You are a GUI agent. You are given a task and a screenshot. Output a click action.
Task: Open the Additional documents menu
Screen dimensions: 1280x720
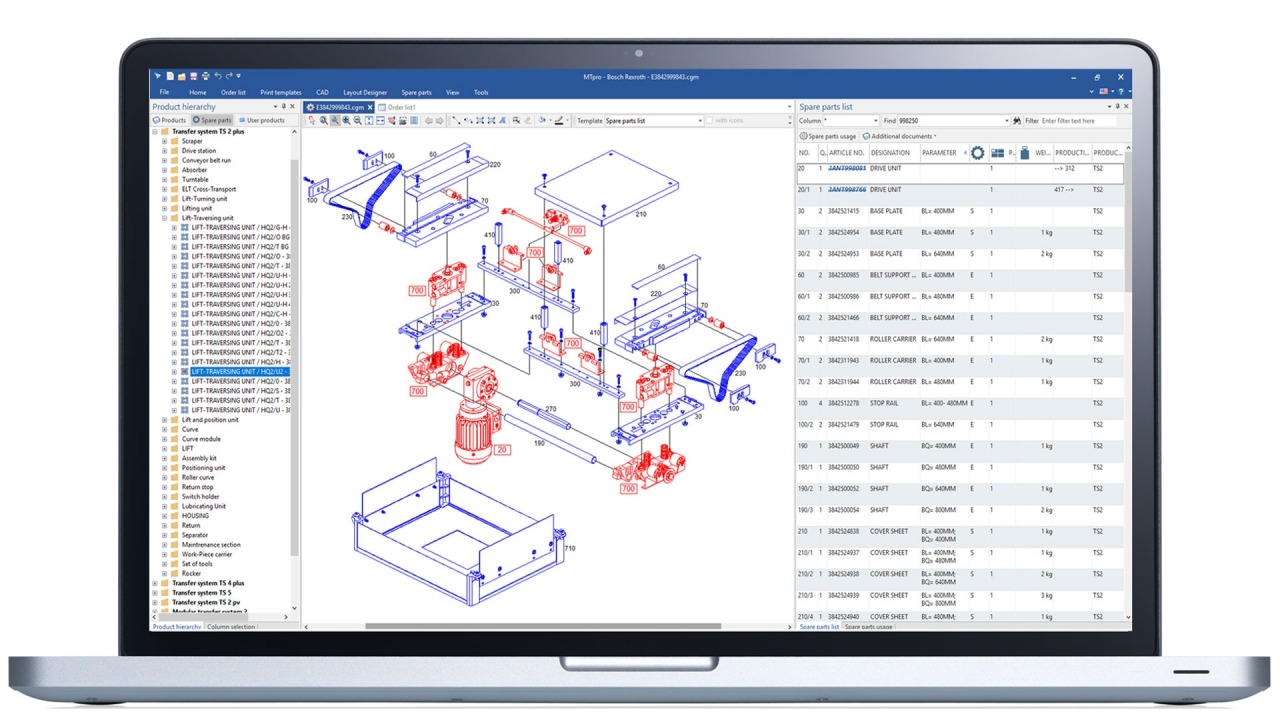click(x=899, y=135)
